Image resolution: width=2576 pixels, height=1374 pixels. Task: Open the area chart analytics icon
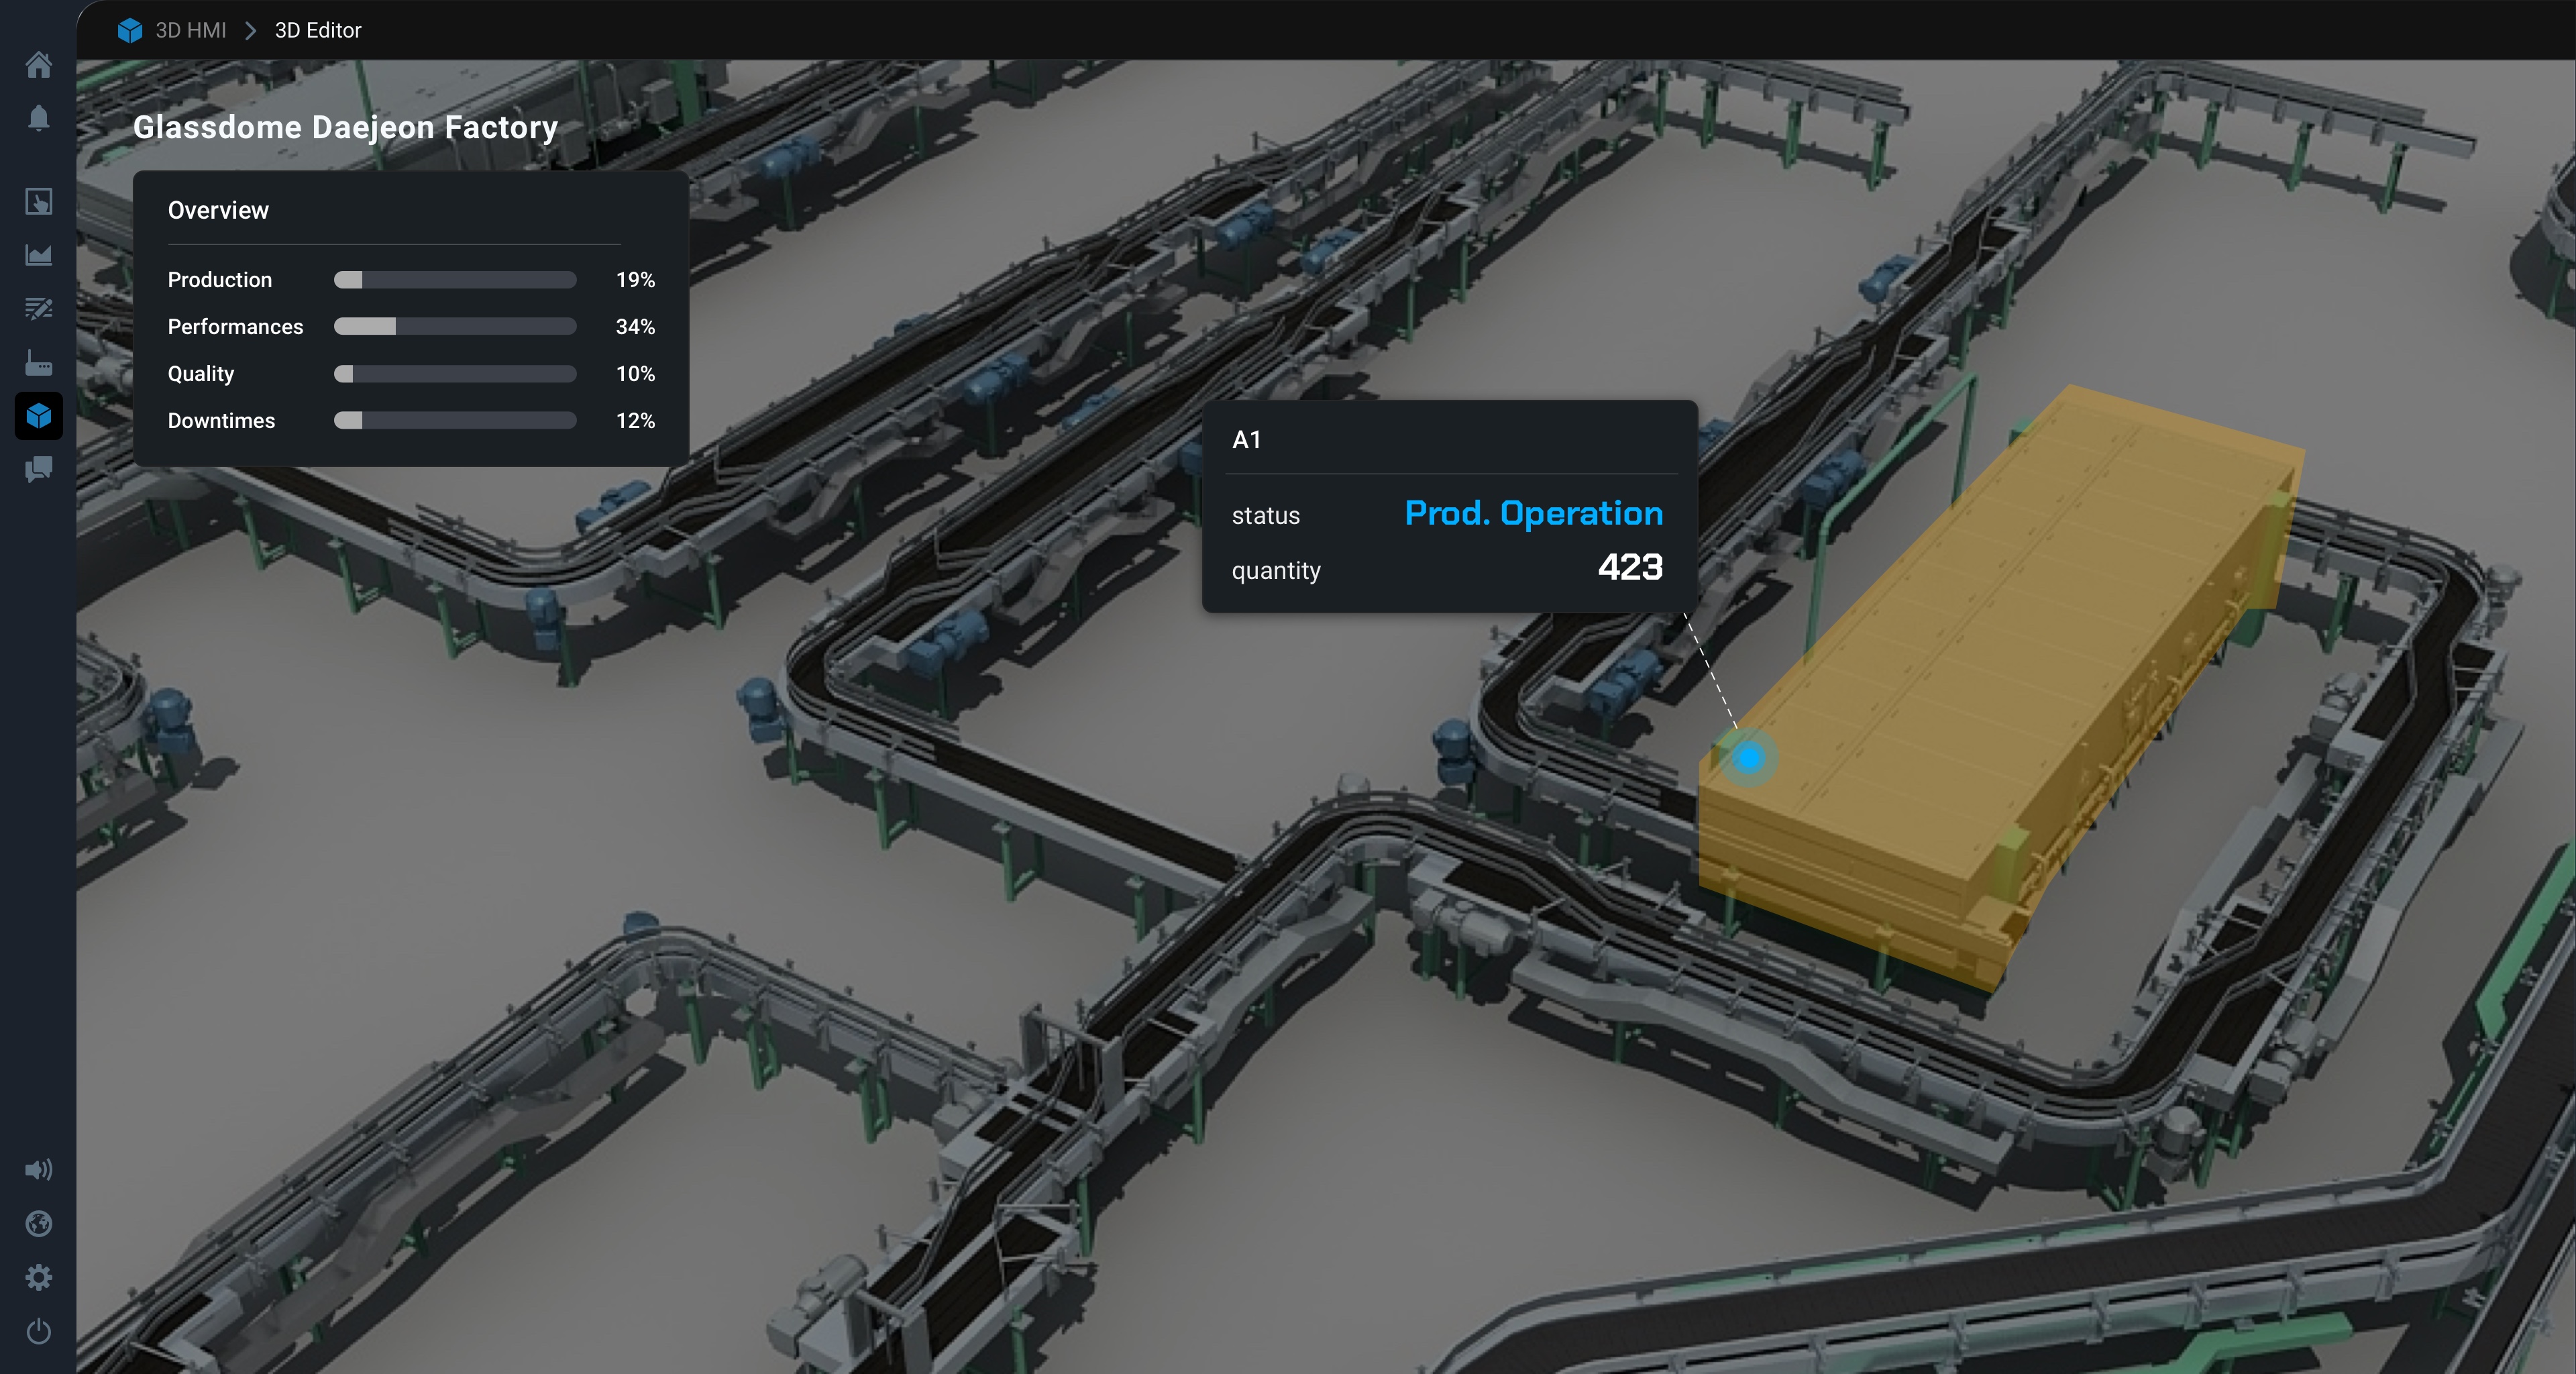(x=38, y=255)
